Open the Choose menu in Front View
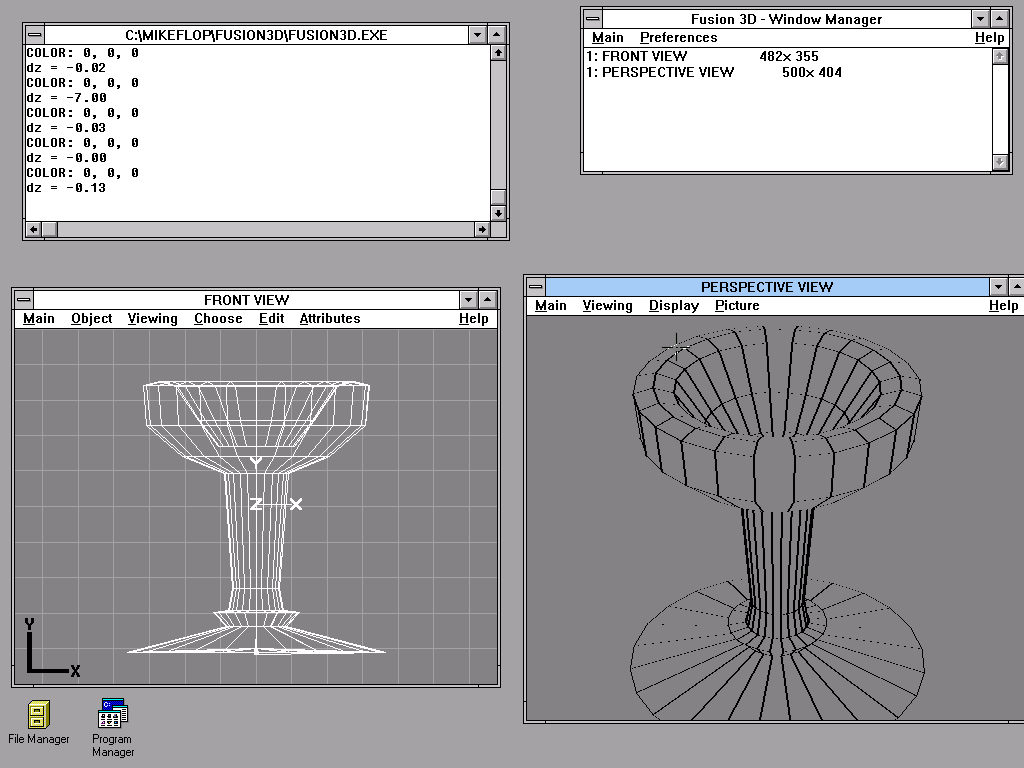Viewport: 1024px width, 768px height. 218,319
